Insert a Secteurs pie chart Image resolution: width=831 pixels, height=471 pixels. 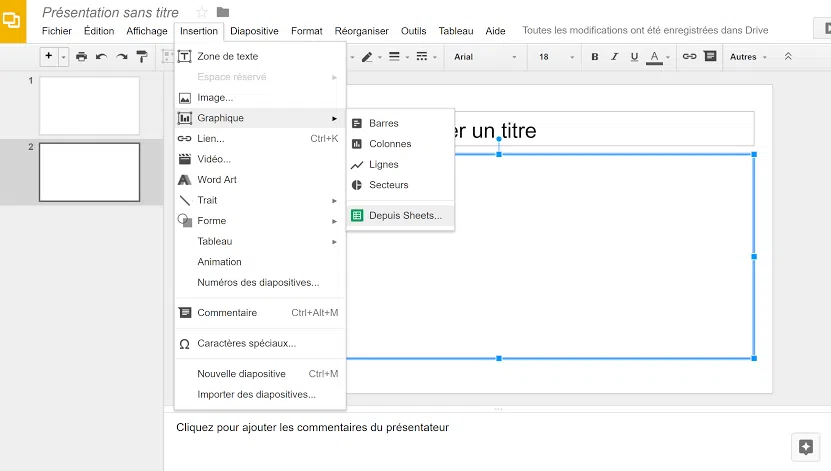[x=401, y=185]
